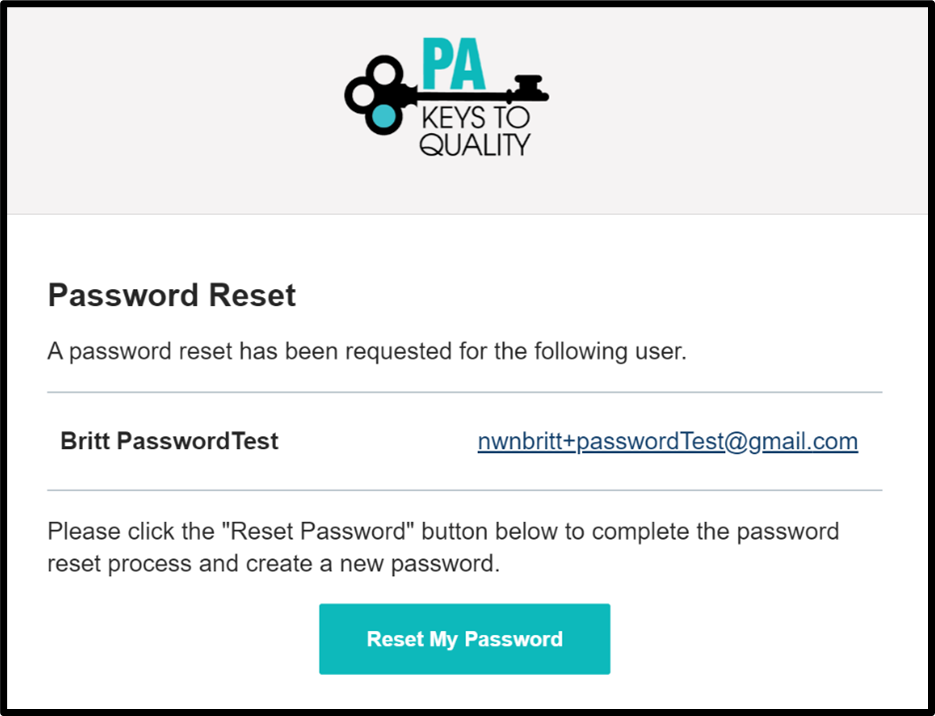
Task: Click the Reset My Password button
Action: pyautogui.click(x=465, y=638)
